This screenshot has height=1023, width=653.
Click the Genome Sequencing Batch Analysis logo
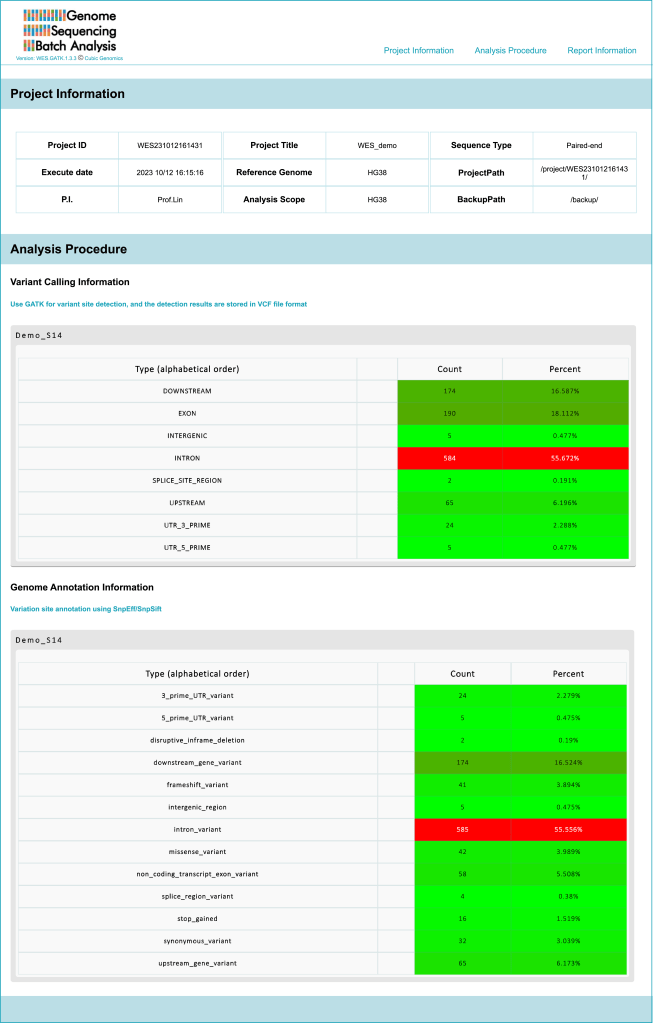pyautogui.click(x=70, y=32)
